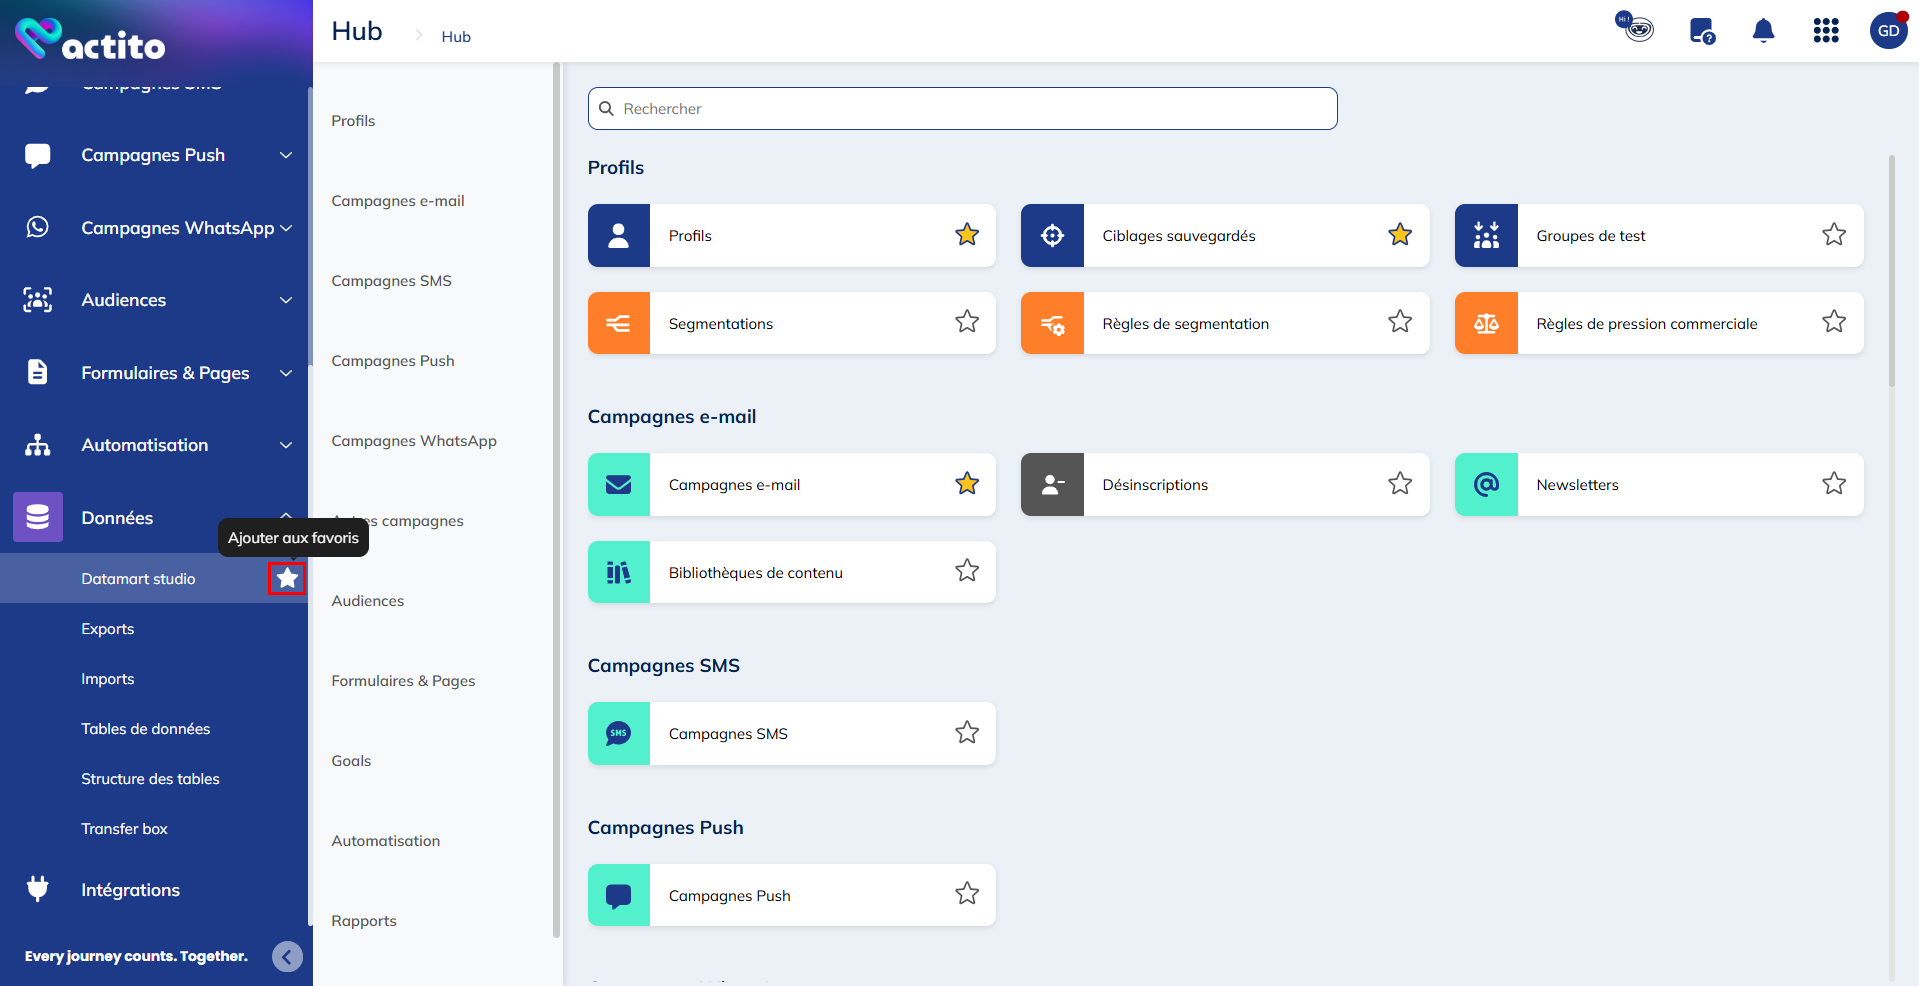Image resolution: width=1919 pixels, height=986 pixels.
Task: Click the Bibliothèques de contenu books icon
Action: (619, 573)
